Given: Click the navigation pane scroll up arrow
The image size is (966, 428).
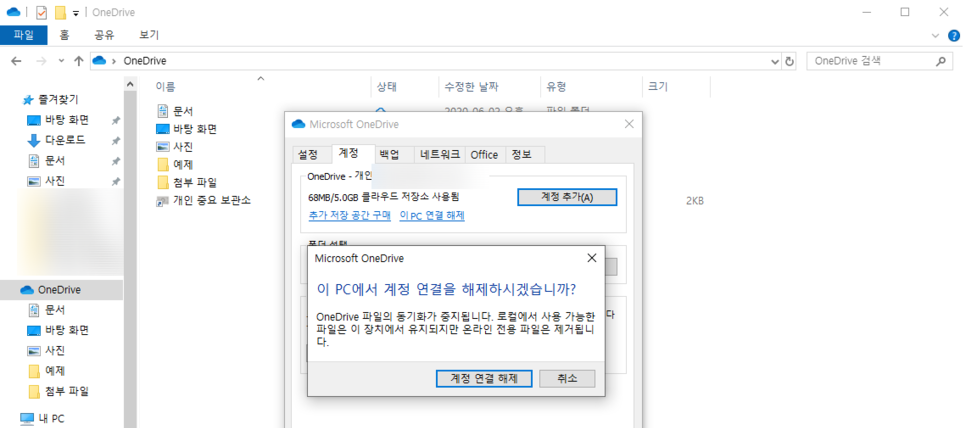Looking at the screenshot, I should tap(130, 84).
